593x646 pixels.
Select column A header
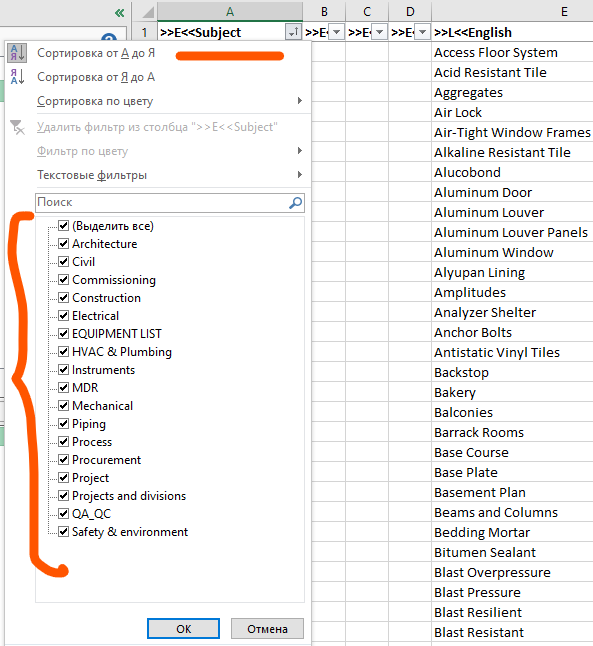pyautogui.click(x=230, y=12)
